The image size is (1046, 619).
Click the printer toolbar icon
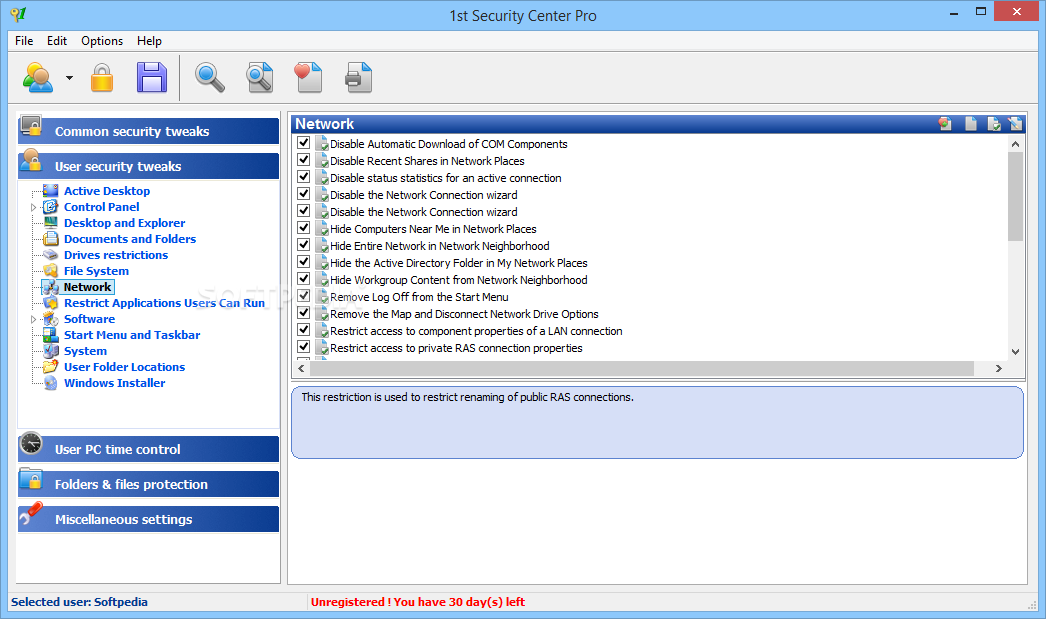click(x=358, y=77)
